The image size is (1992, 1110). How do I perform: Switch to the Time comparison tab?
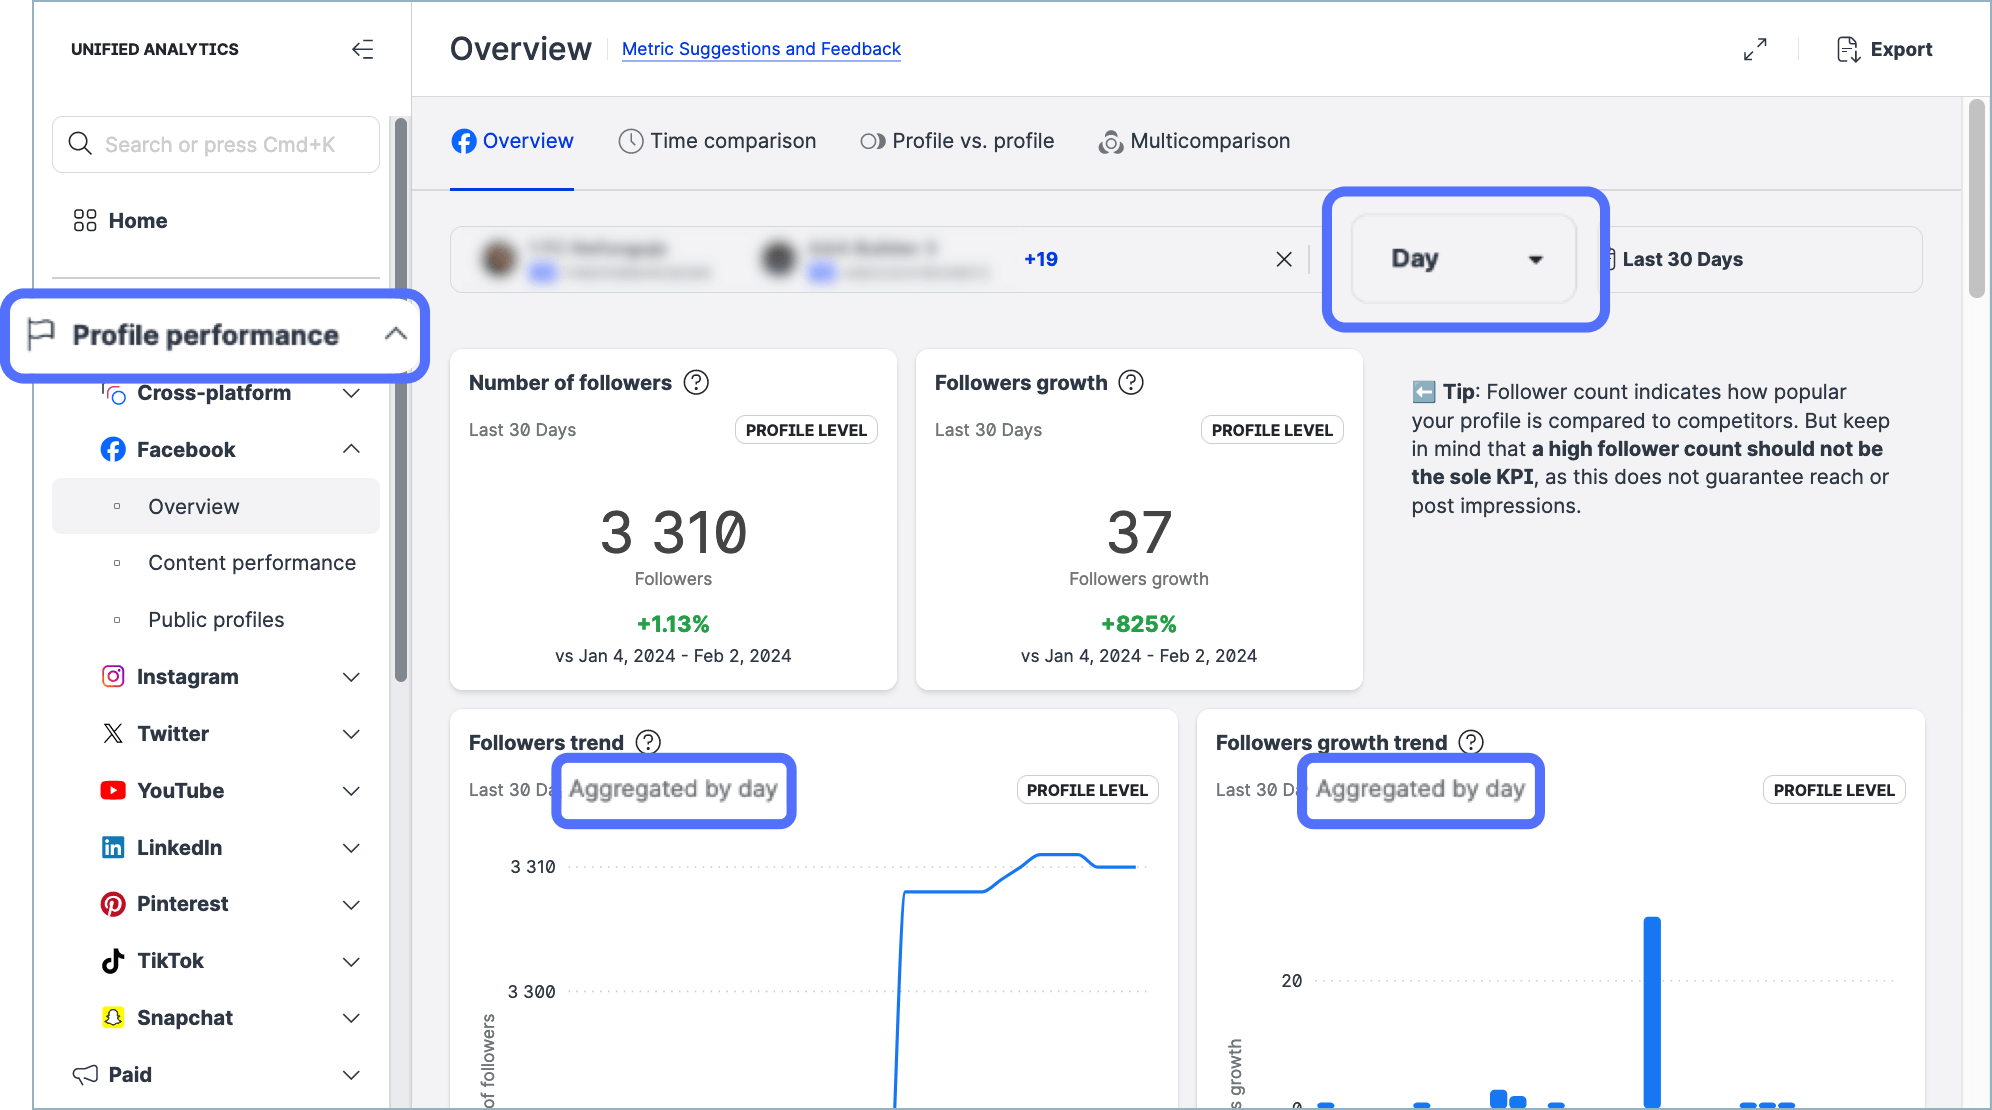(x=717, y=141)
